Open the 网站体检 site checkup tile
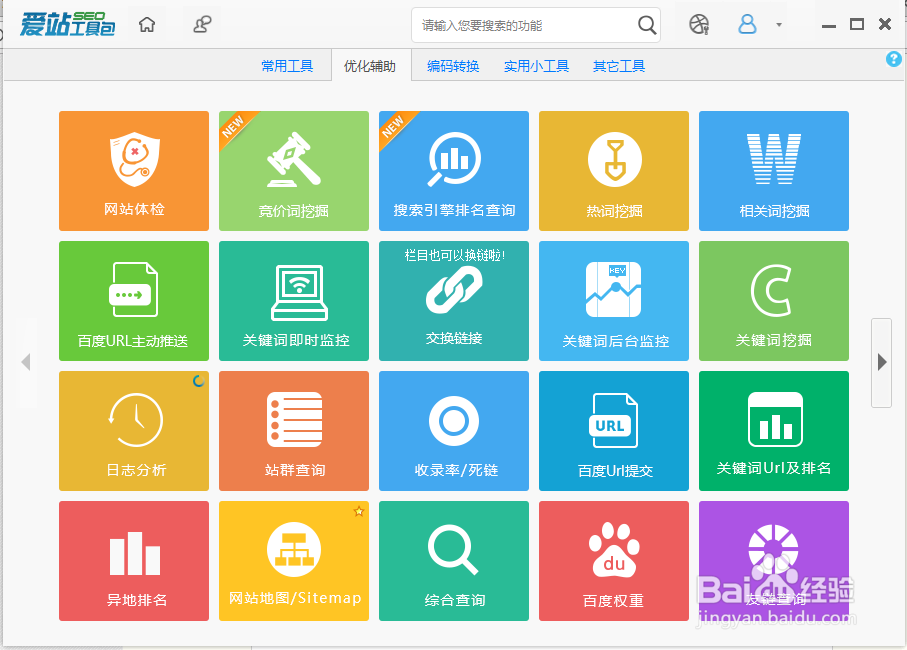 pos(134,171)
